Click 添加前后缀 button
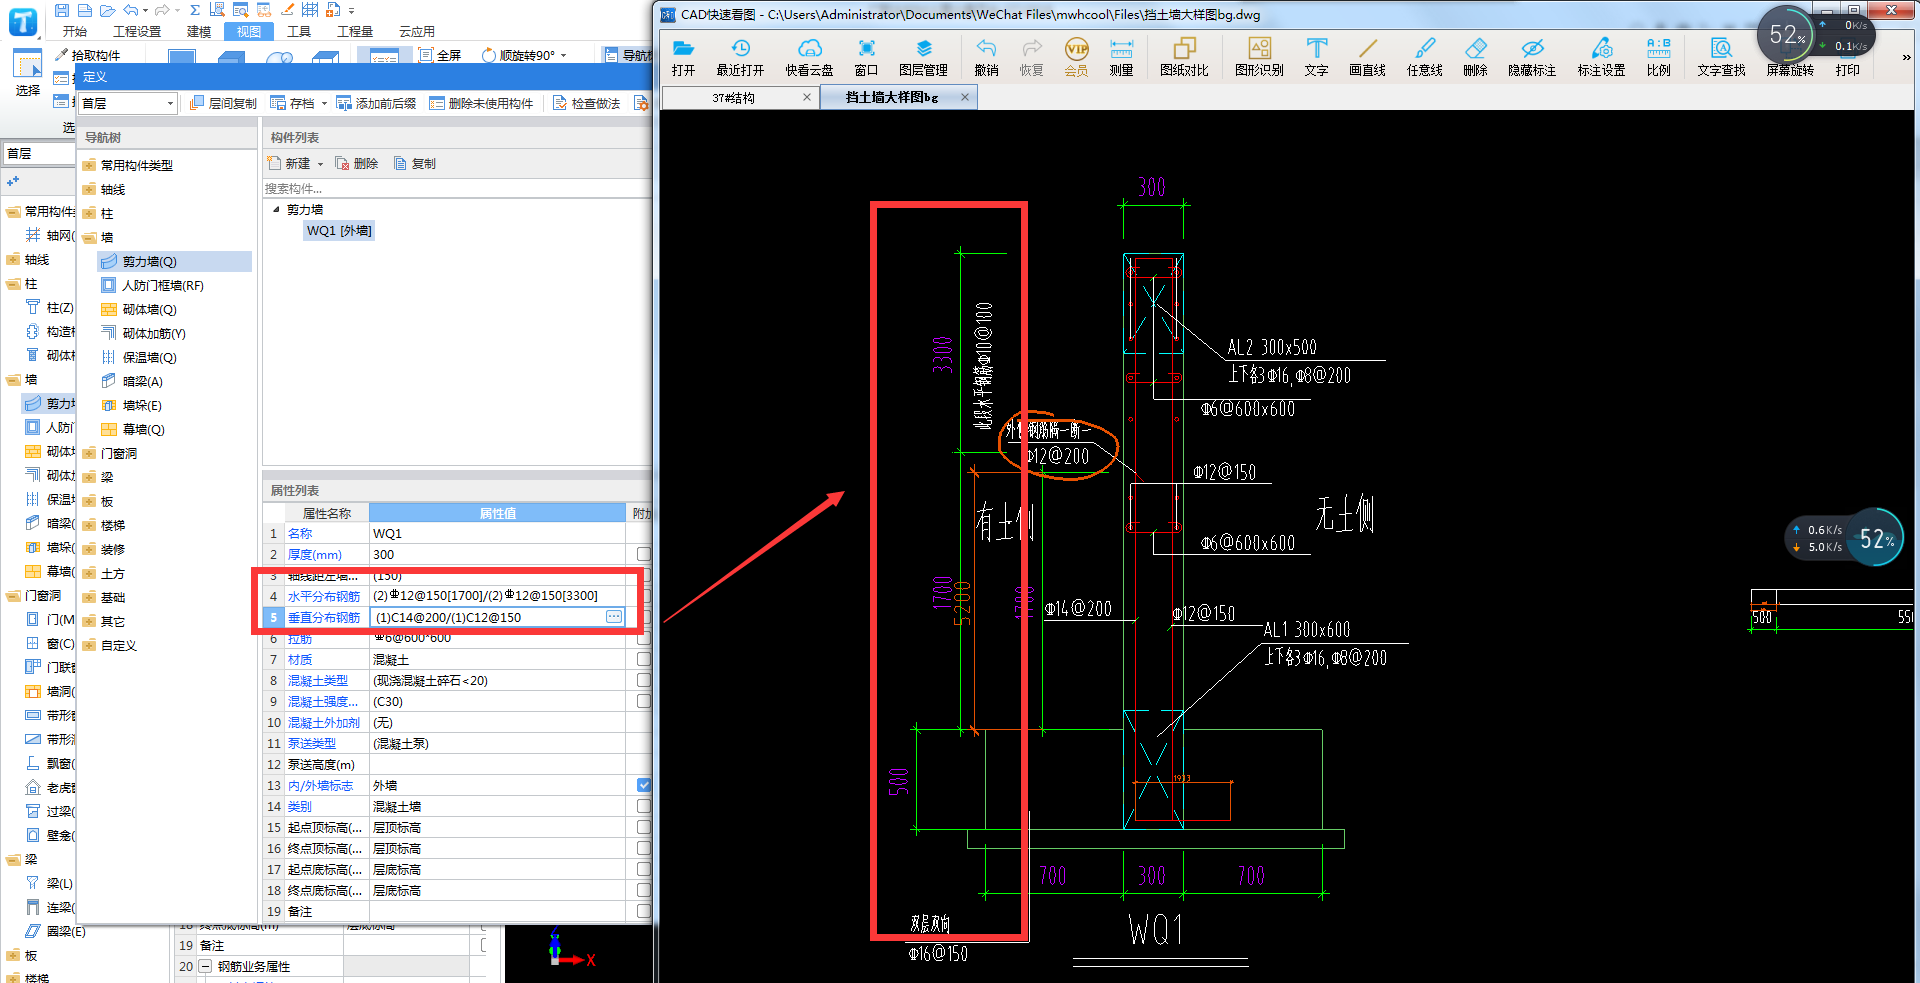 tap(377, 103)
